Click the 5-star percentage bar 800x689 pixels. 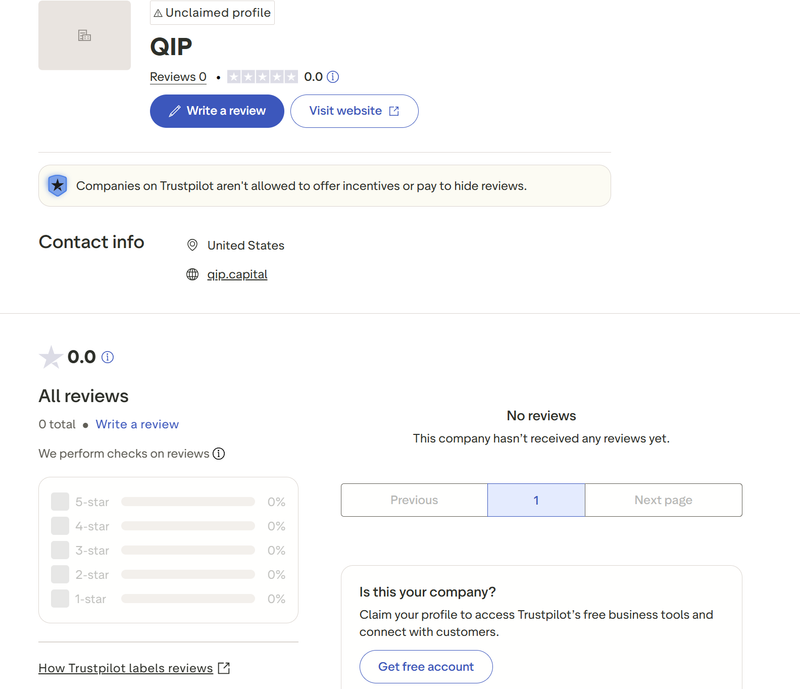tap(188, 502)
